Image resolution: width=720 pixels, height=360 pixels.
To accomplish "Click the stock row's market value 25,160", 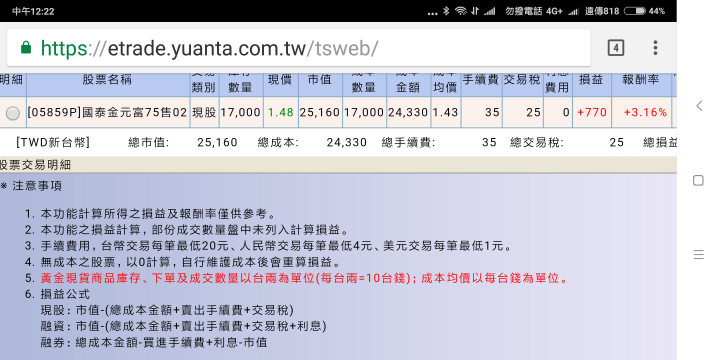I will click(x=320, y=112).
